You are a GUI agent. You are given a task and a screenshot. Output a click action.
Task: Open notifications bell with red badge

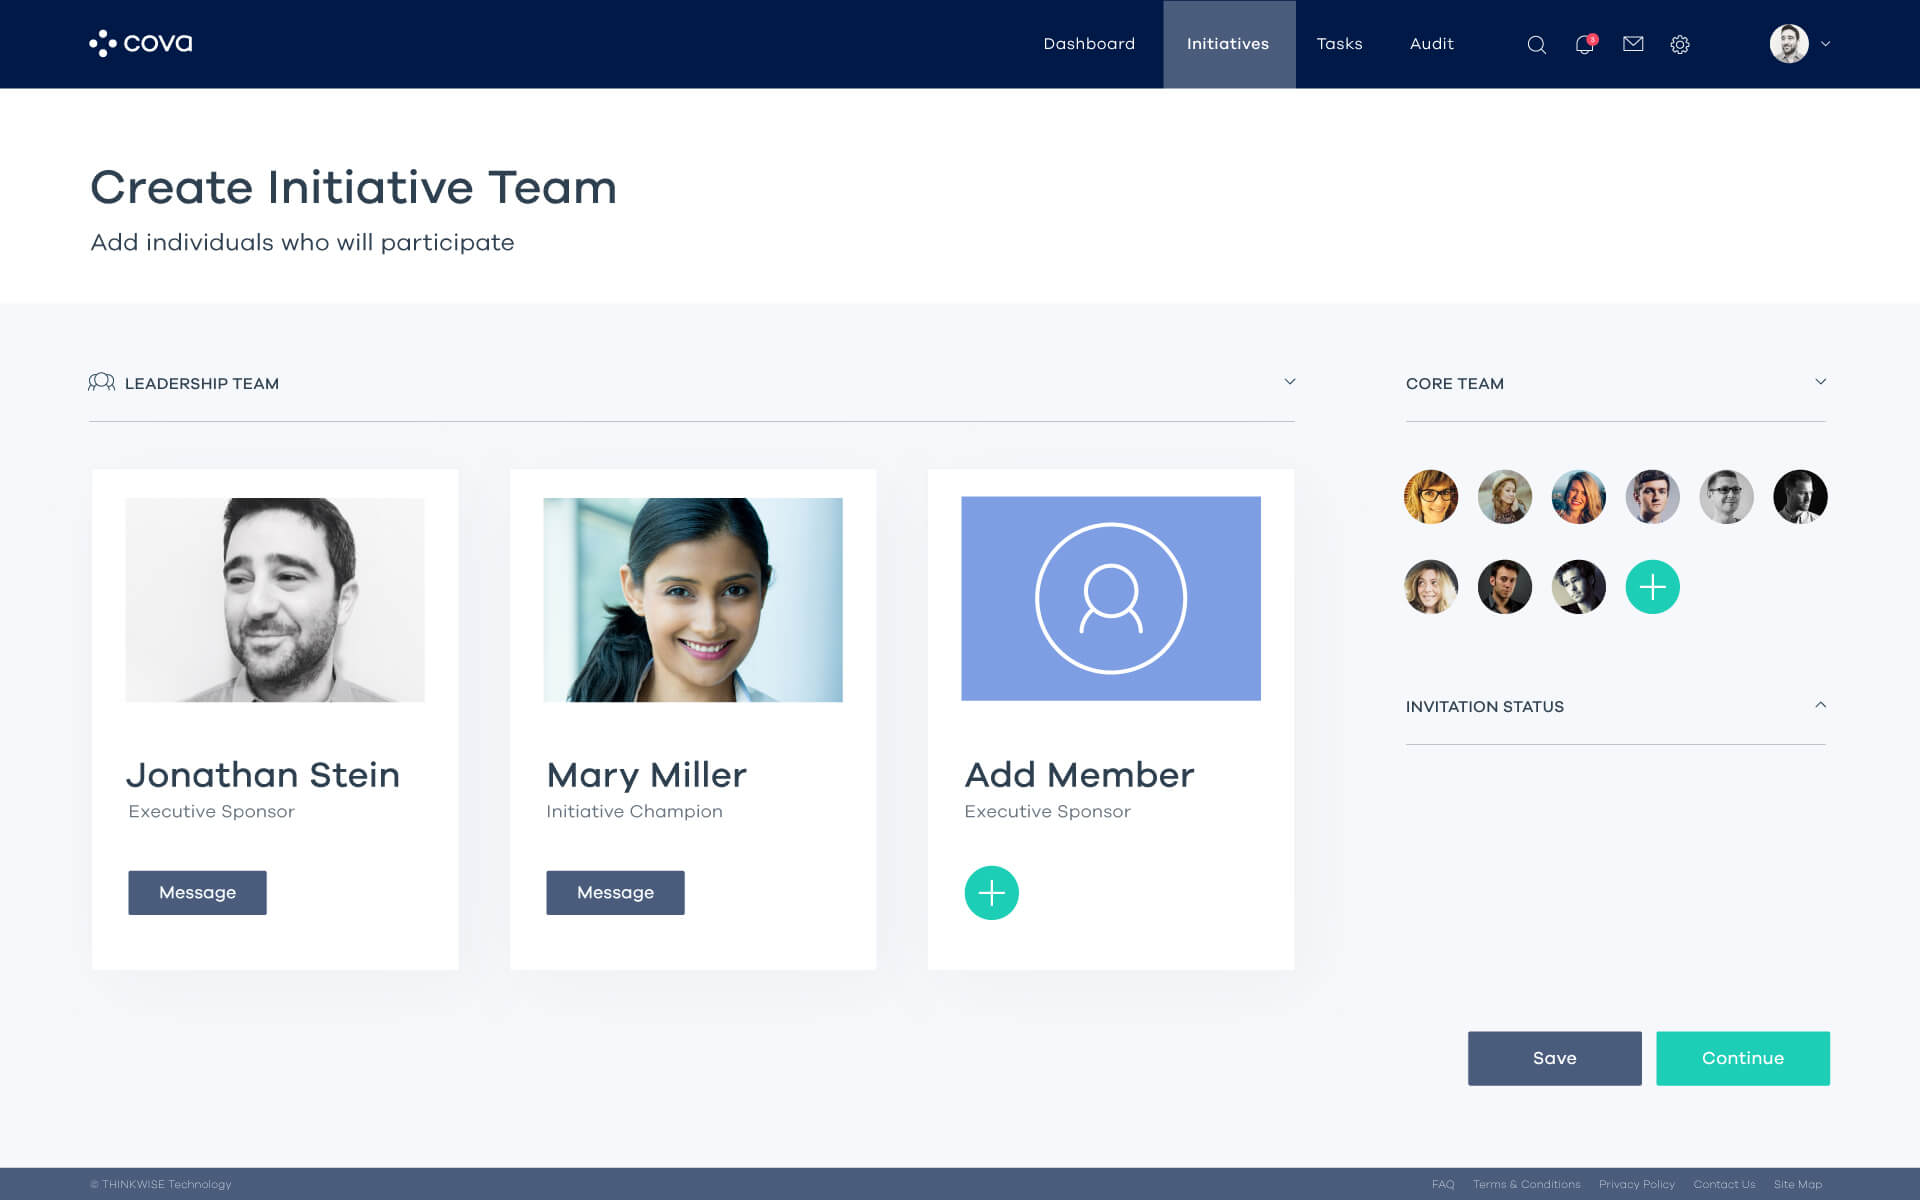1584,46
